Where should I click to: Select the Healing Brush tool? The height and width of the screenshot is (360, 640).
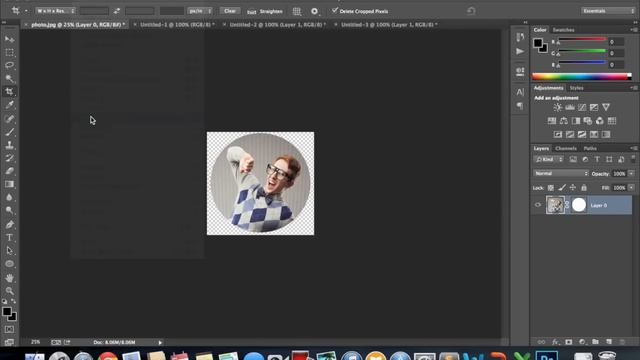point(9,118)
